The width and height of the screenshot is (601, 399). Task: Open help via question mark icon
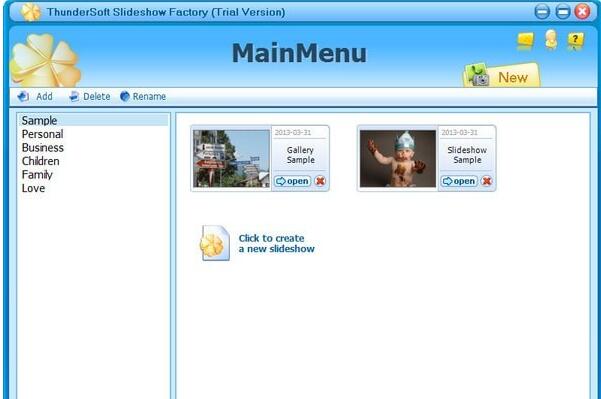(575, 41)
